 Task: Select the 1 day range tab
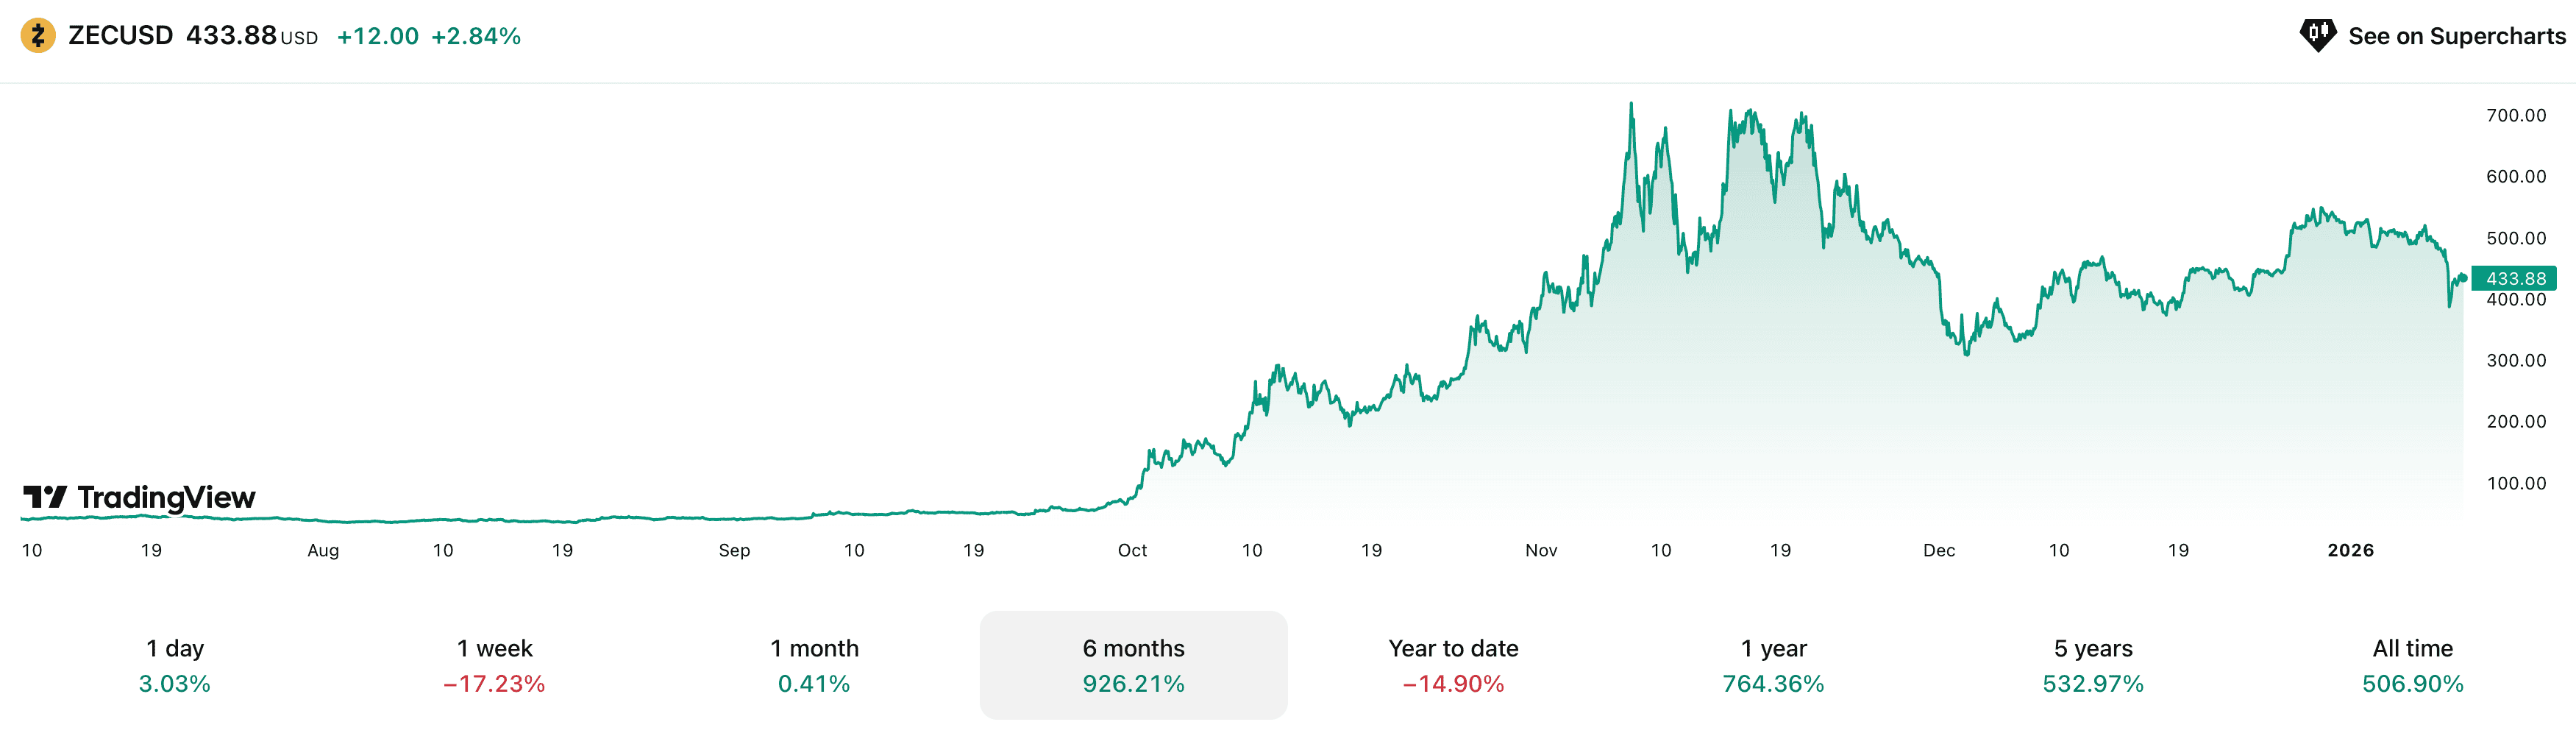[175, 665]
